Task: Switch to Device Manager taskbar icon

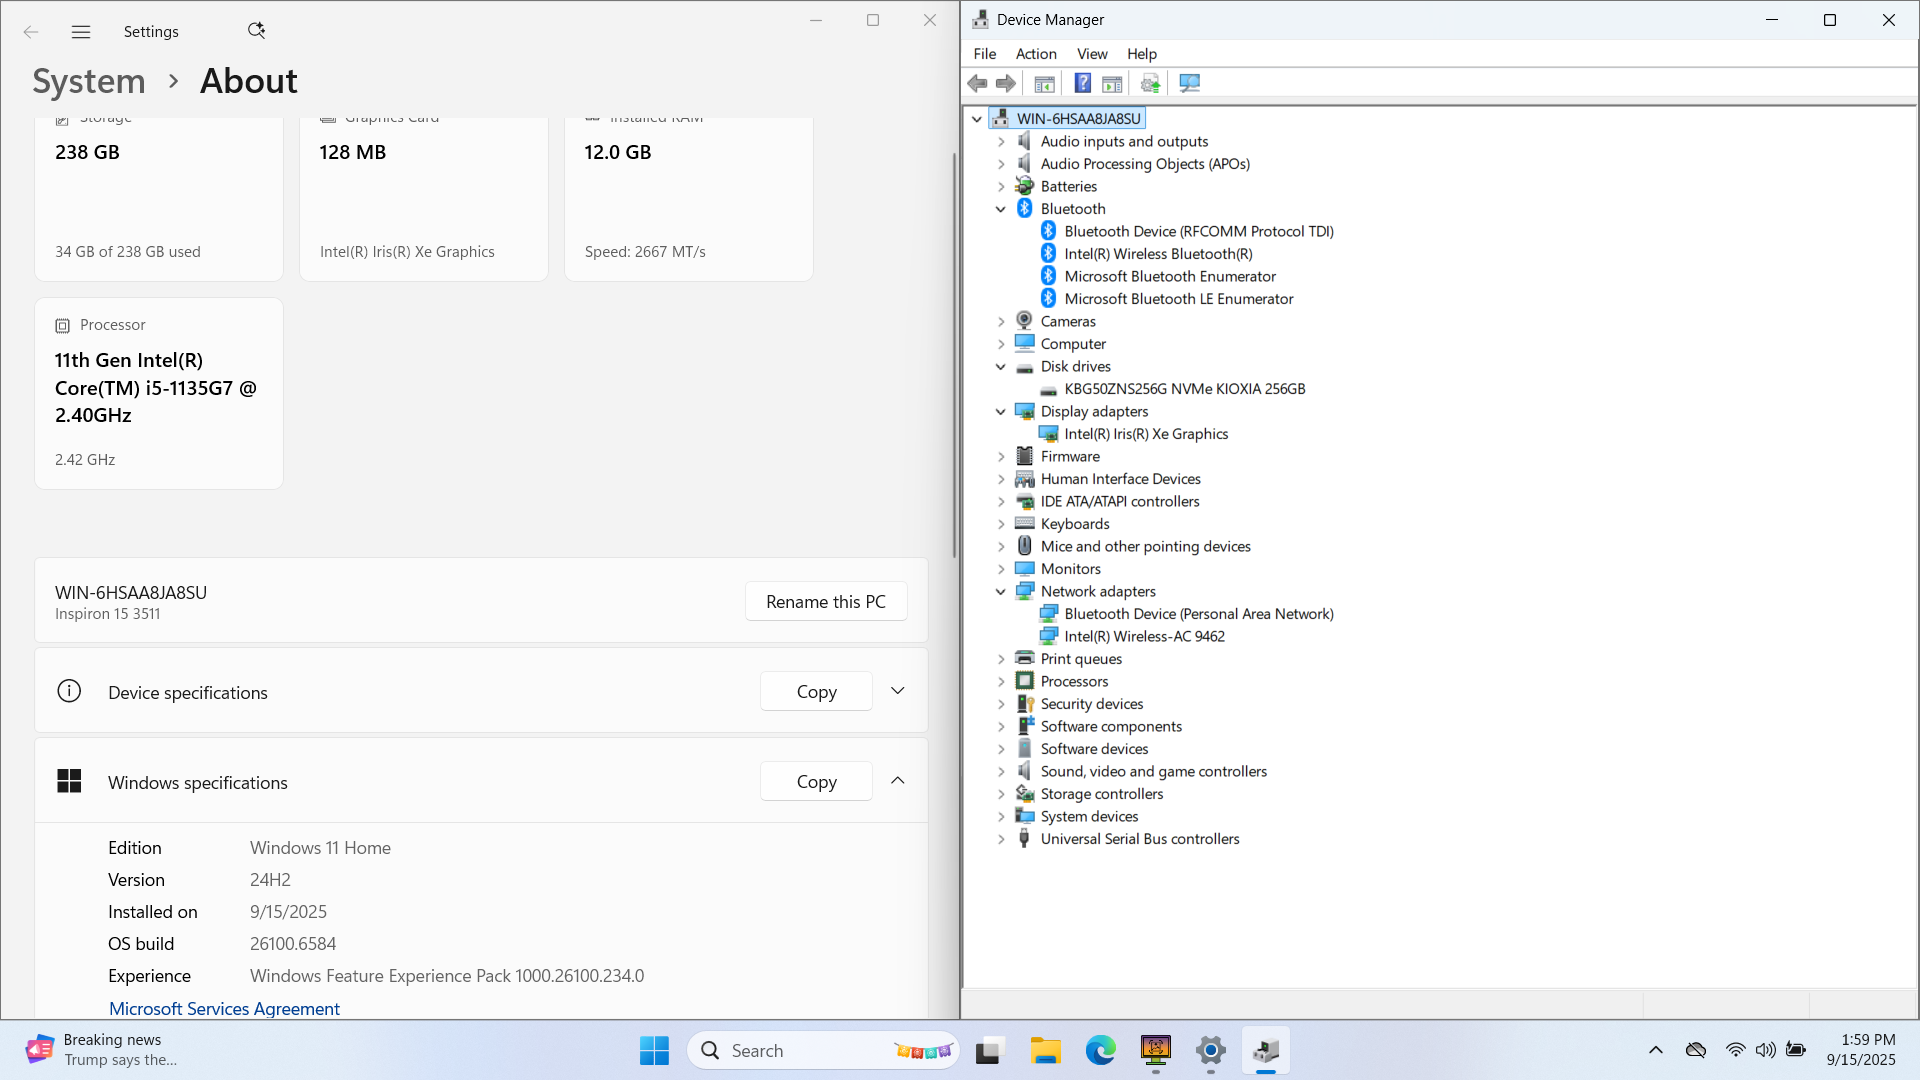Action: pos(1266,1050)
